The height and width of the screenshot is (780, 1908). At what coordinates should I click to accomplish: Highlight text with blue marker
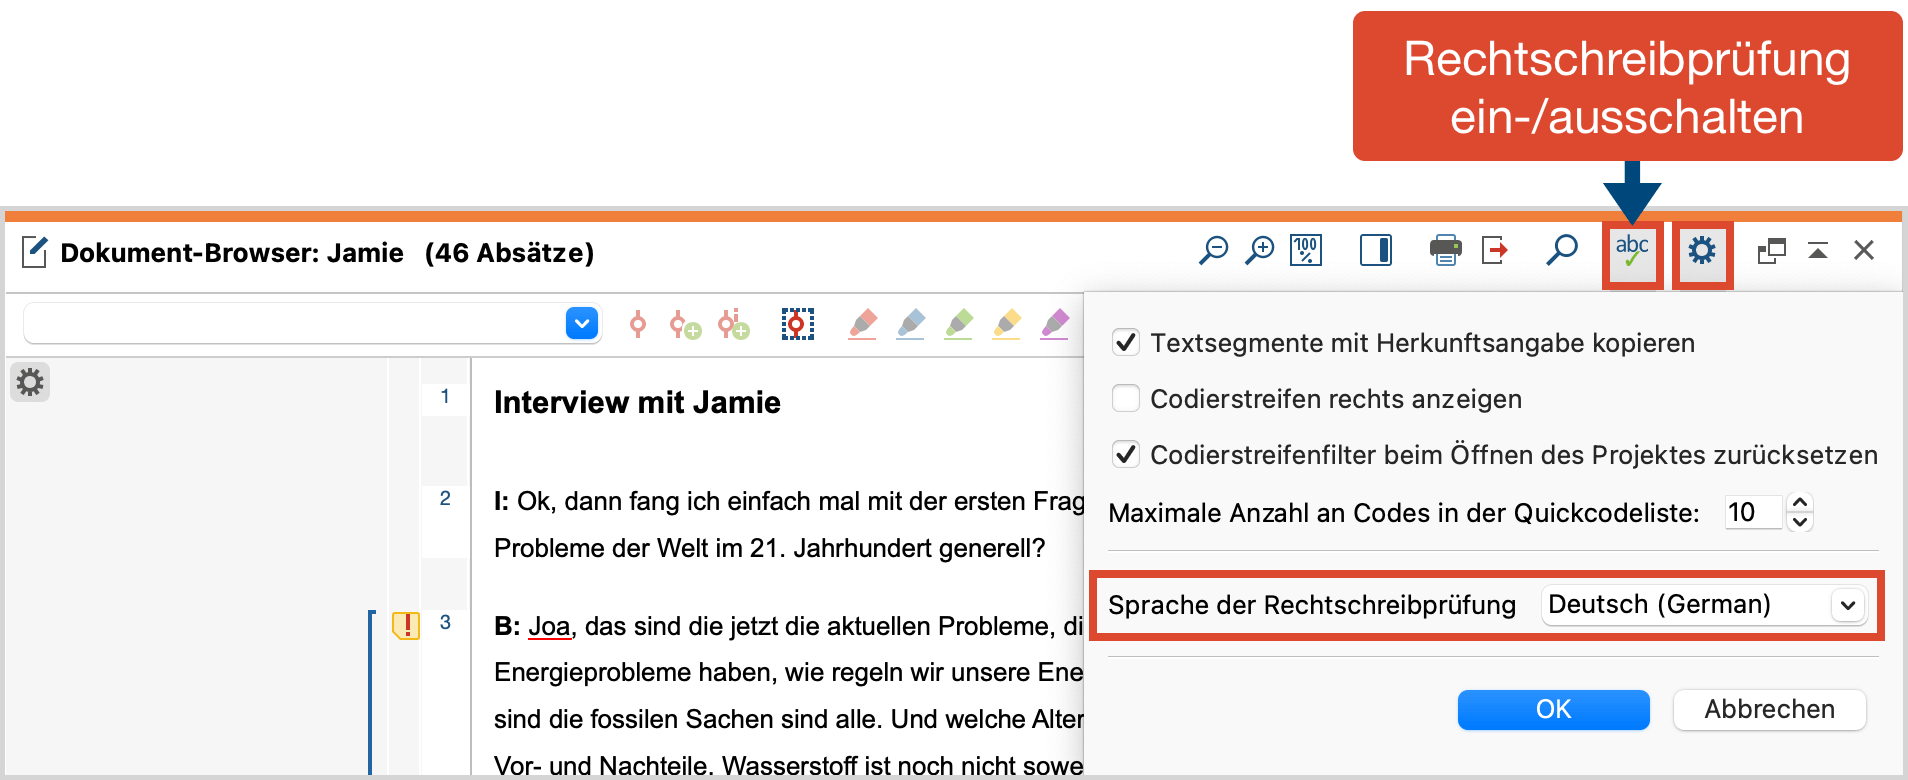[910, 324]
